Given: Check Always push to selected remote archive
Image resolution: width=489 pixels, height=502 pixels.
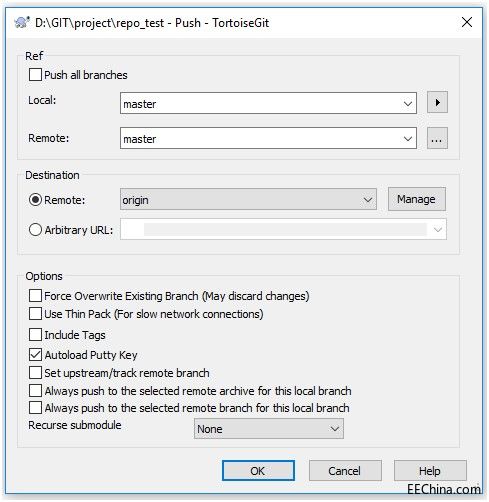Looking at the screenshot, I should click(x=35, y=390).
